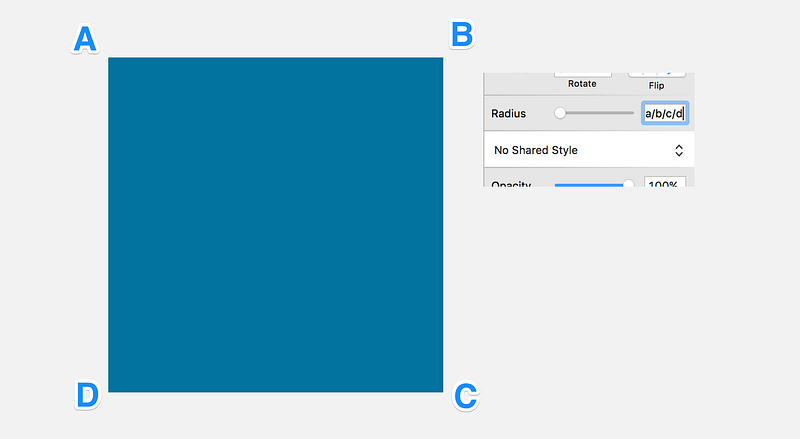This screenshot has width=800, height=439.
Task: Click the Radius slider handle
Action: point(560,113)
